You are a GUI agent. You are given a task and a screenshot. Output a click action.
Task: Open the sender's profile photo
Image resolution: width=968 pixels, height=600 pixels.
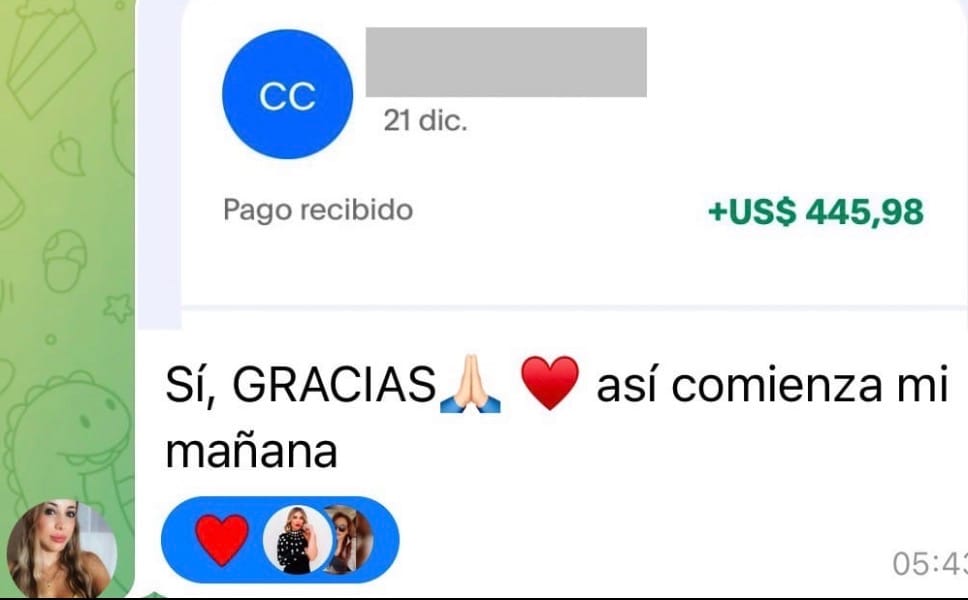[x=62, y=548]
